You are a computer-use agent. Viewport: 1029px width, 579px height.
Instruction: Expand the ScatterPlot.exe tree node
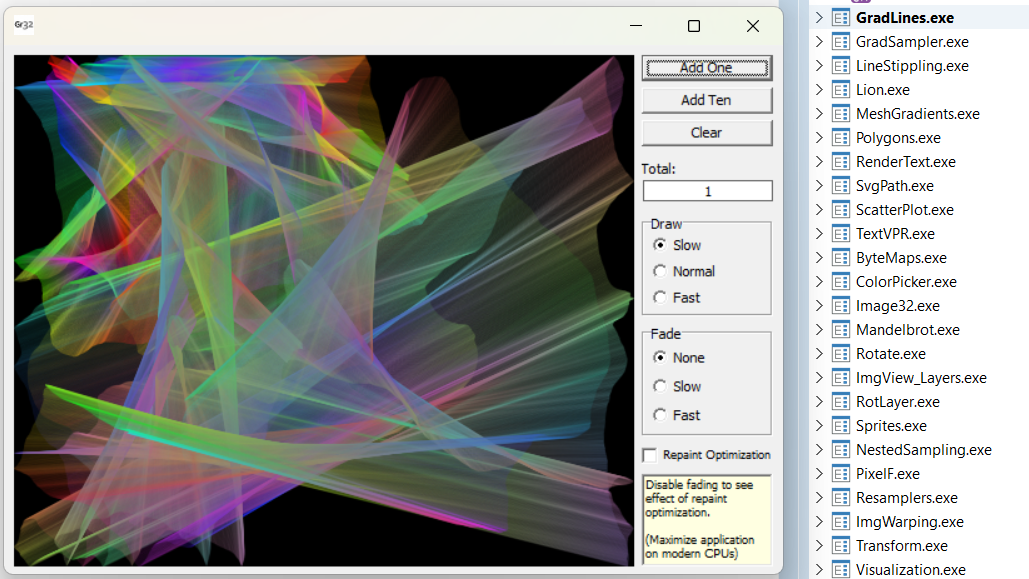[819, 210]
